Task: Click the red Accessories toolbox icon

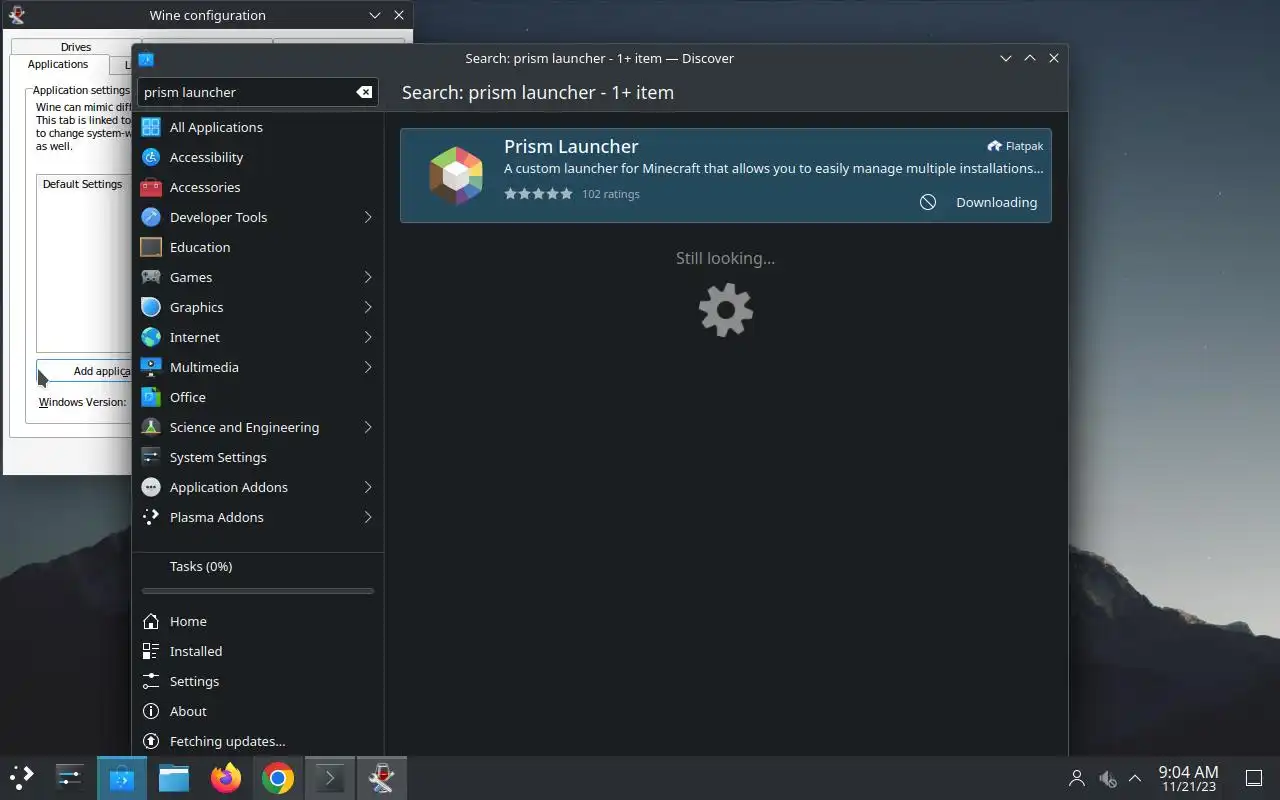Action: pos(151,187)
